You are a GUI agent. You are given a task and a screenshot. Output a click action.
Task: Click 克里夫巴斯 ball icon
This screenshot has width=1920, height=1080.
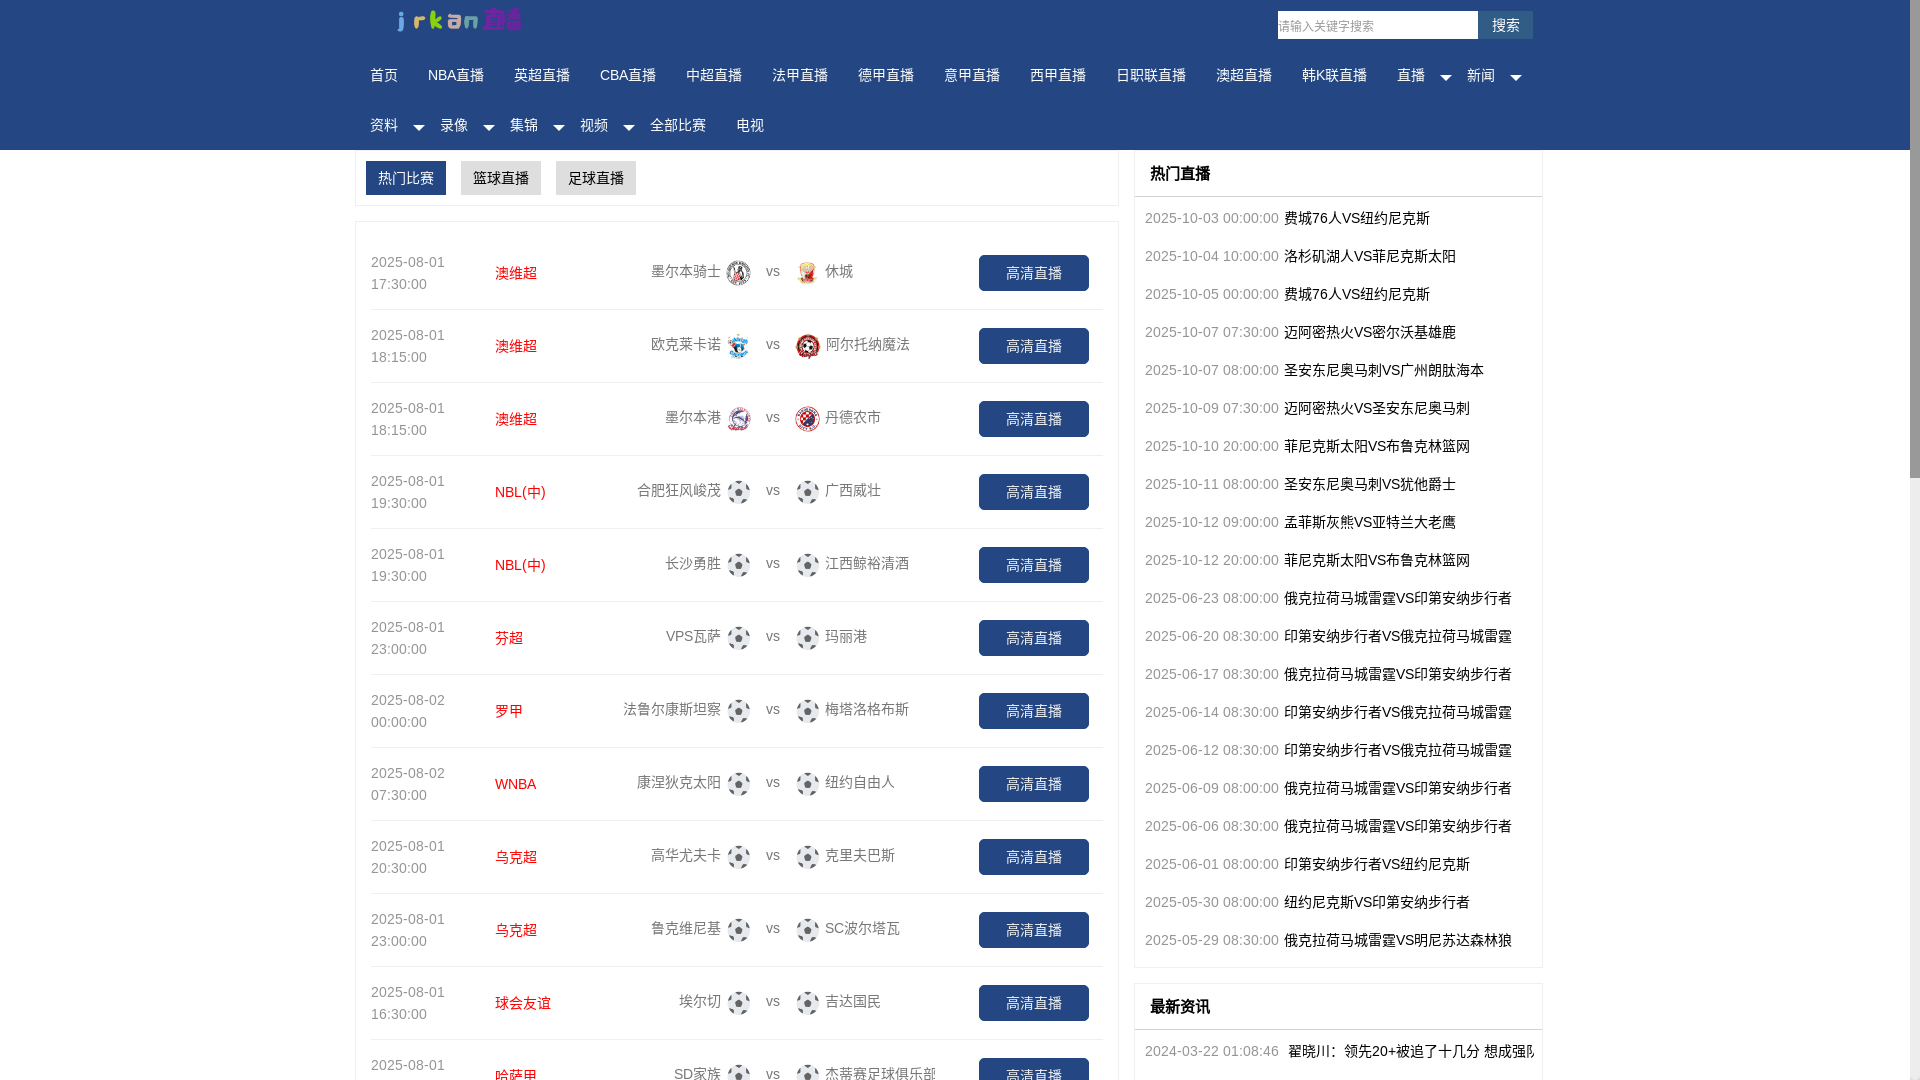[808, 857]
